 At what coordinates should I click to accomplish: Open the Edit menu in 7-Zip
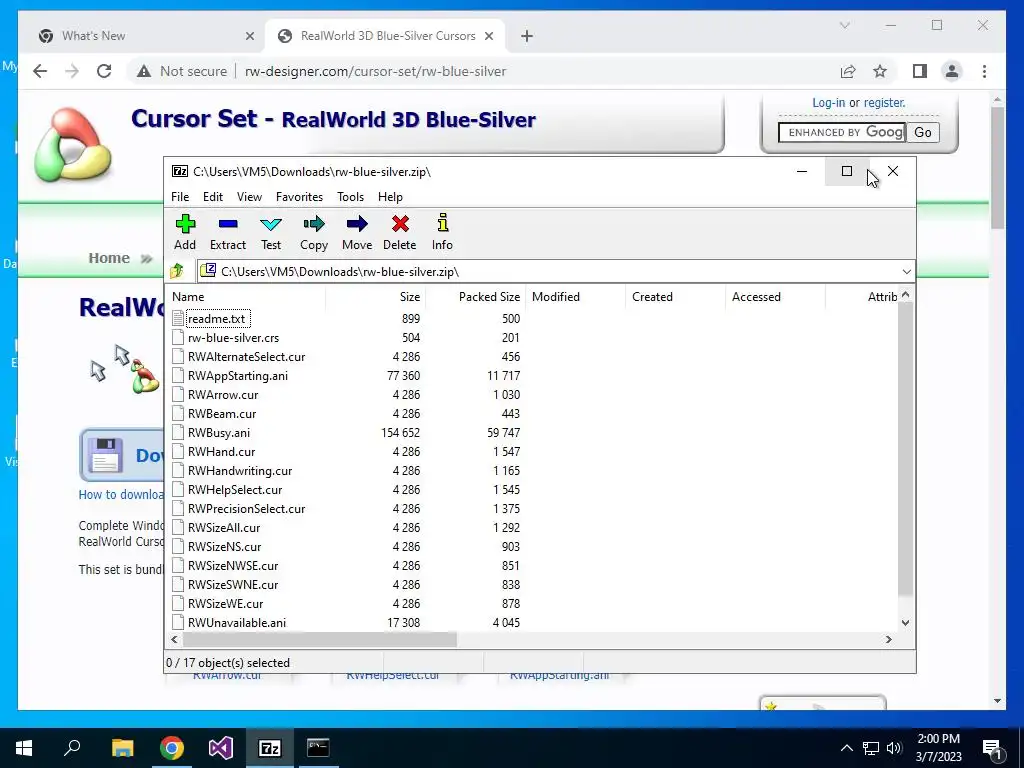(213, 197)
